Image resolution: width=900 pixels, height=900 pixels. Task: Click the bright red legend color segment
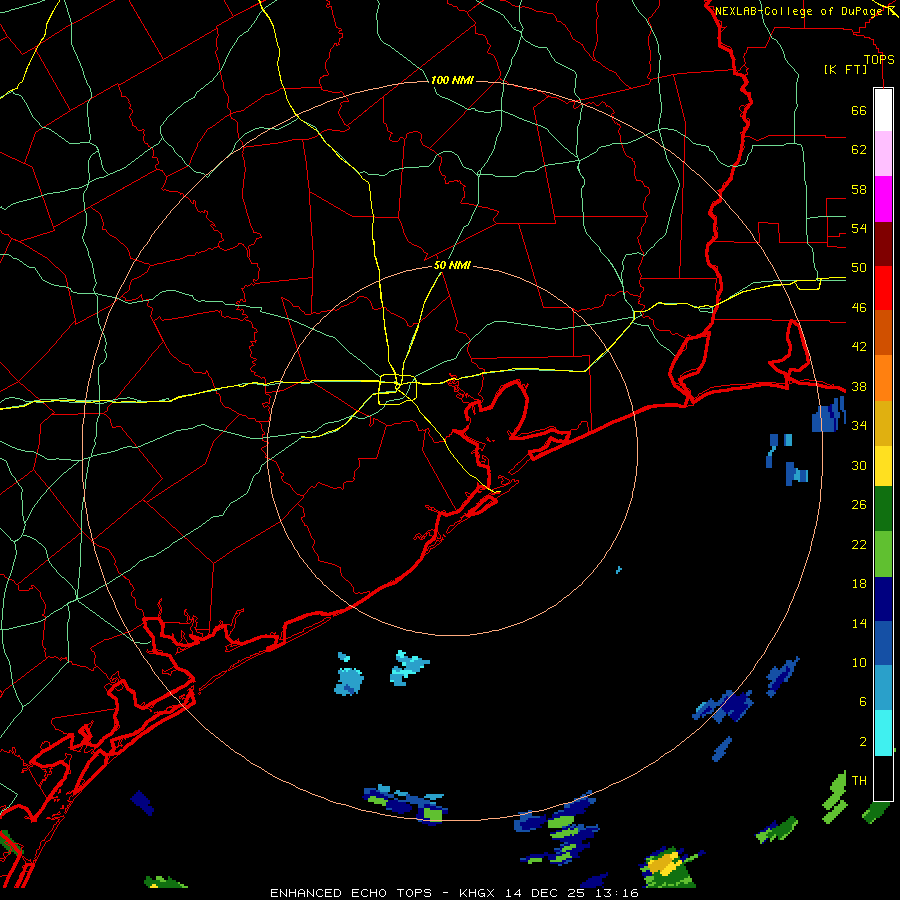(x=883, y=288)
